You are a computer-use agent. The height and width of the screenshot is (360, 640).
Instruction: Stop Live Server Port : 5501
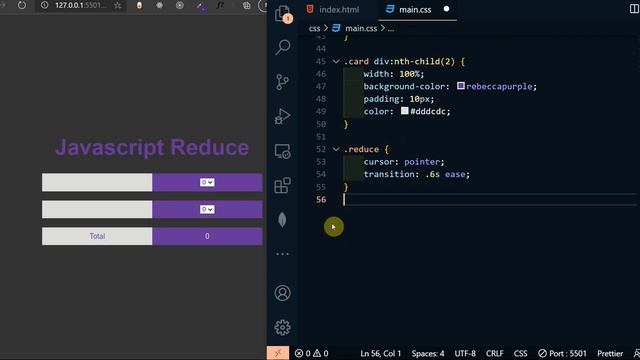pos(562,353)
